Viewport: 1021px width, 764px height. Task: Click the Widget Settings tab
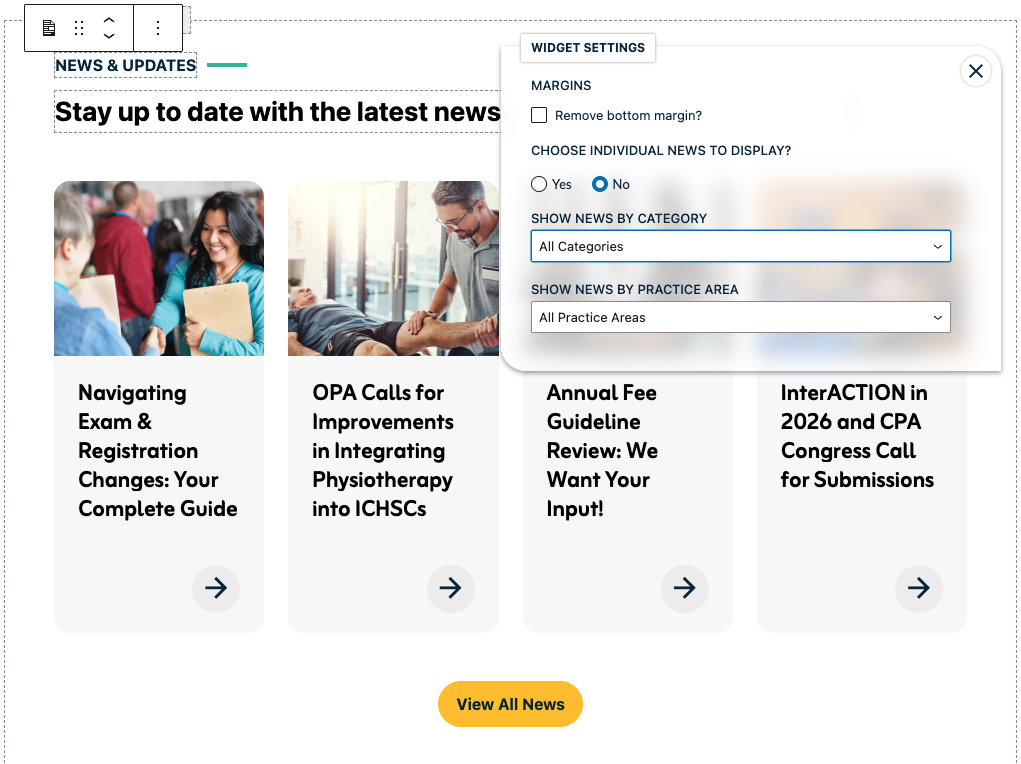pyautogui.click(x=588, y=48)
